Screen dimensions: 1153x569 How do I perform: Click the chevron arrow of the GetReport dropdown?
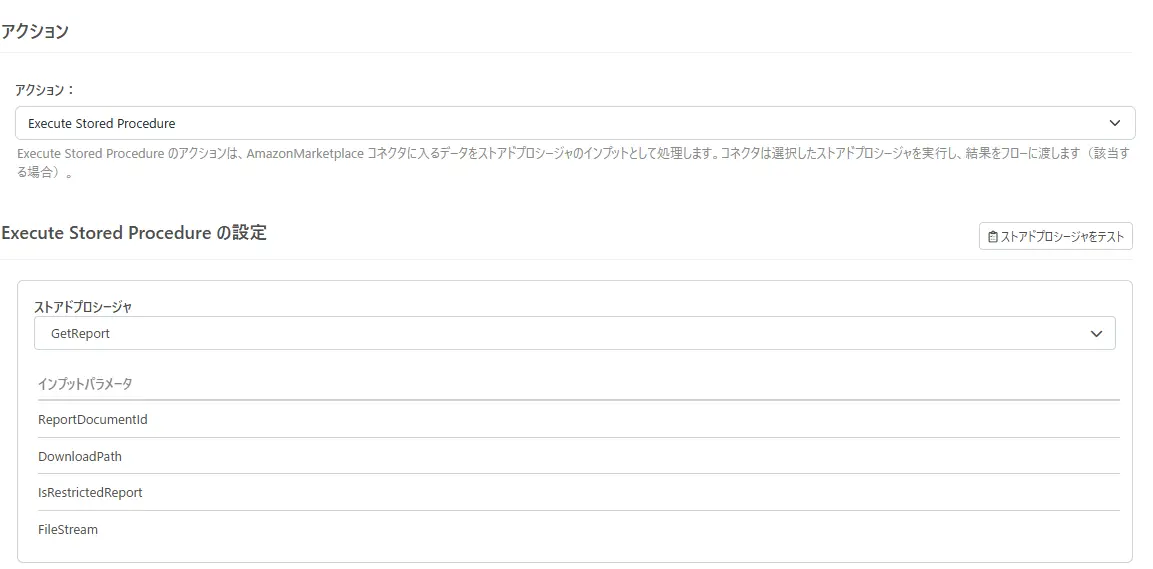(1096, 334)
